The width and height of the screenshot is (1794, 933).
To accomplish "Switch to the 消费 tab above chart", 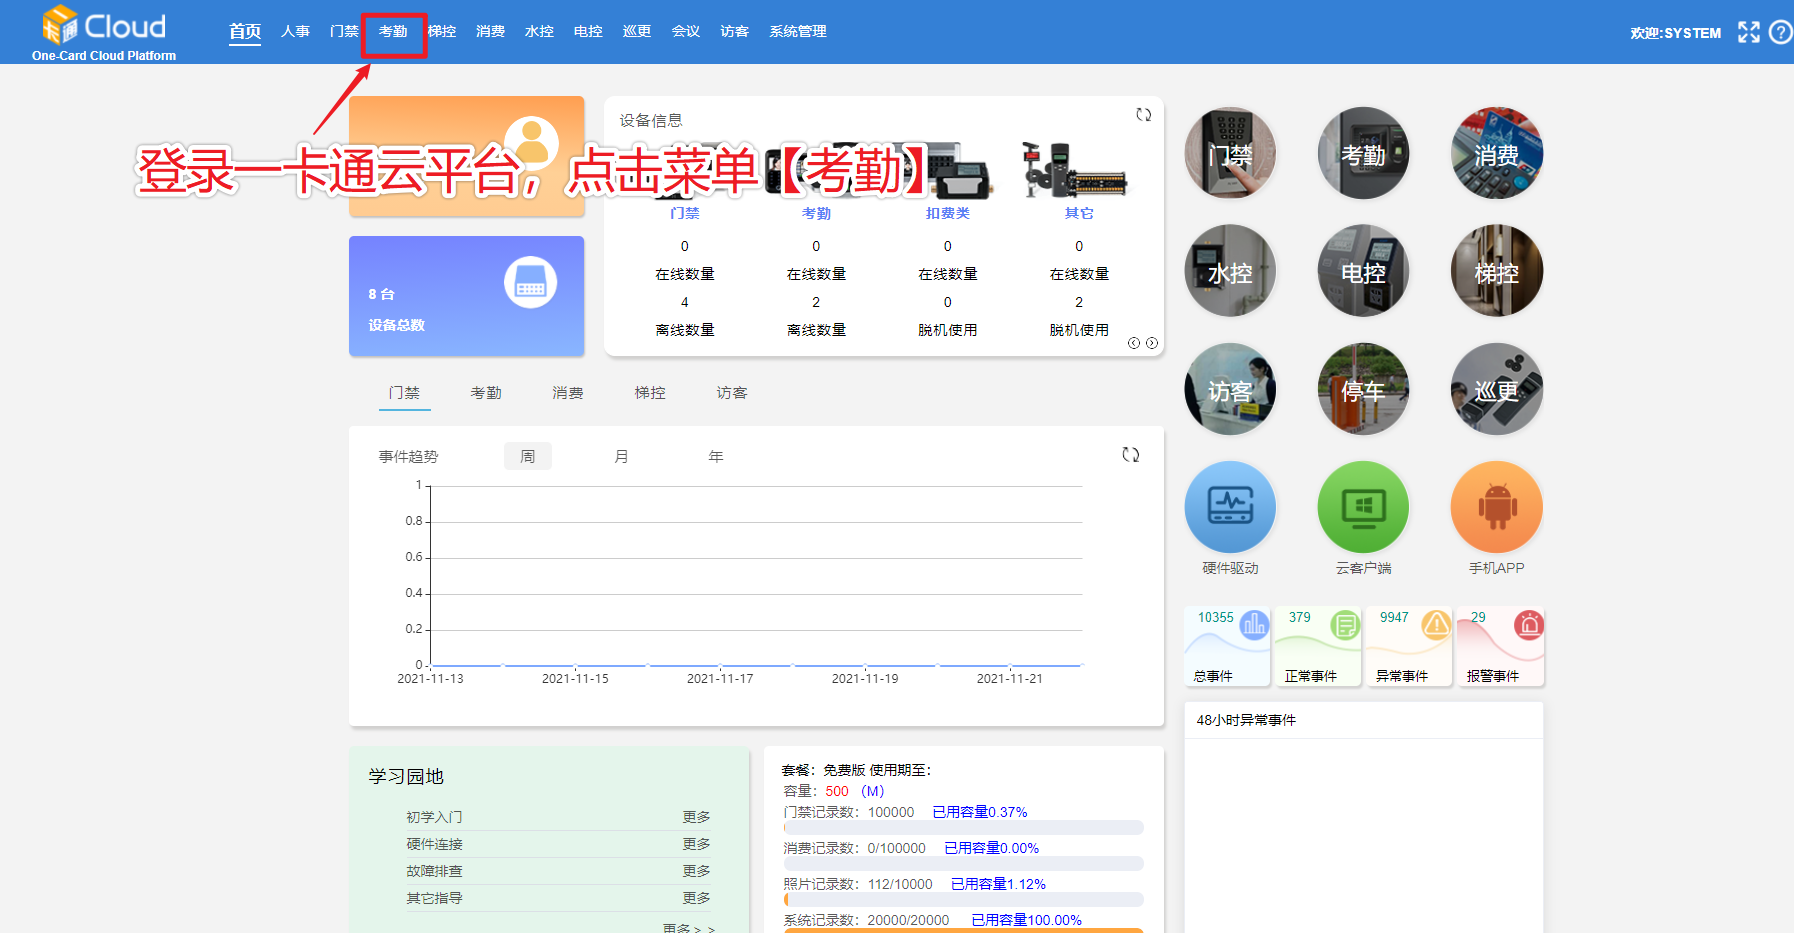I will (x=567, y=393).
